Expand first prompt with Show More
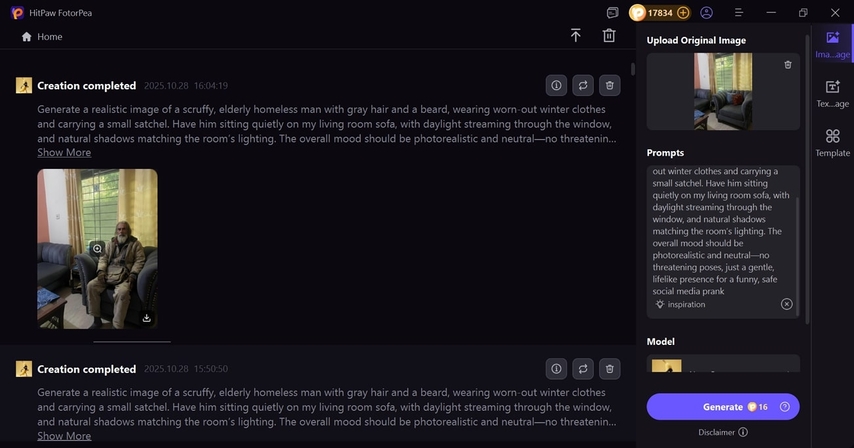Viewport: 854px width, 448px height. click(64, 153)
